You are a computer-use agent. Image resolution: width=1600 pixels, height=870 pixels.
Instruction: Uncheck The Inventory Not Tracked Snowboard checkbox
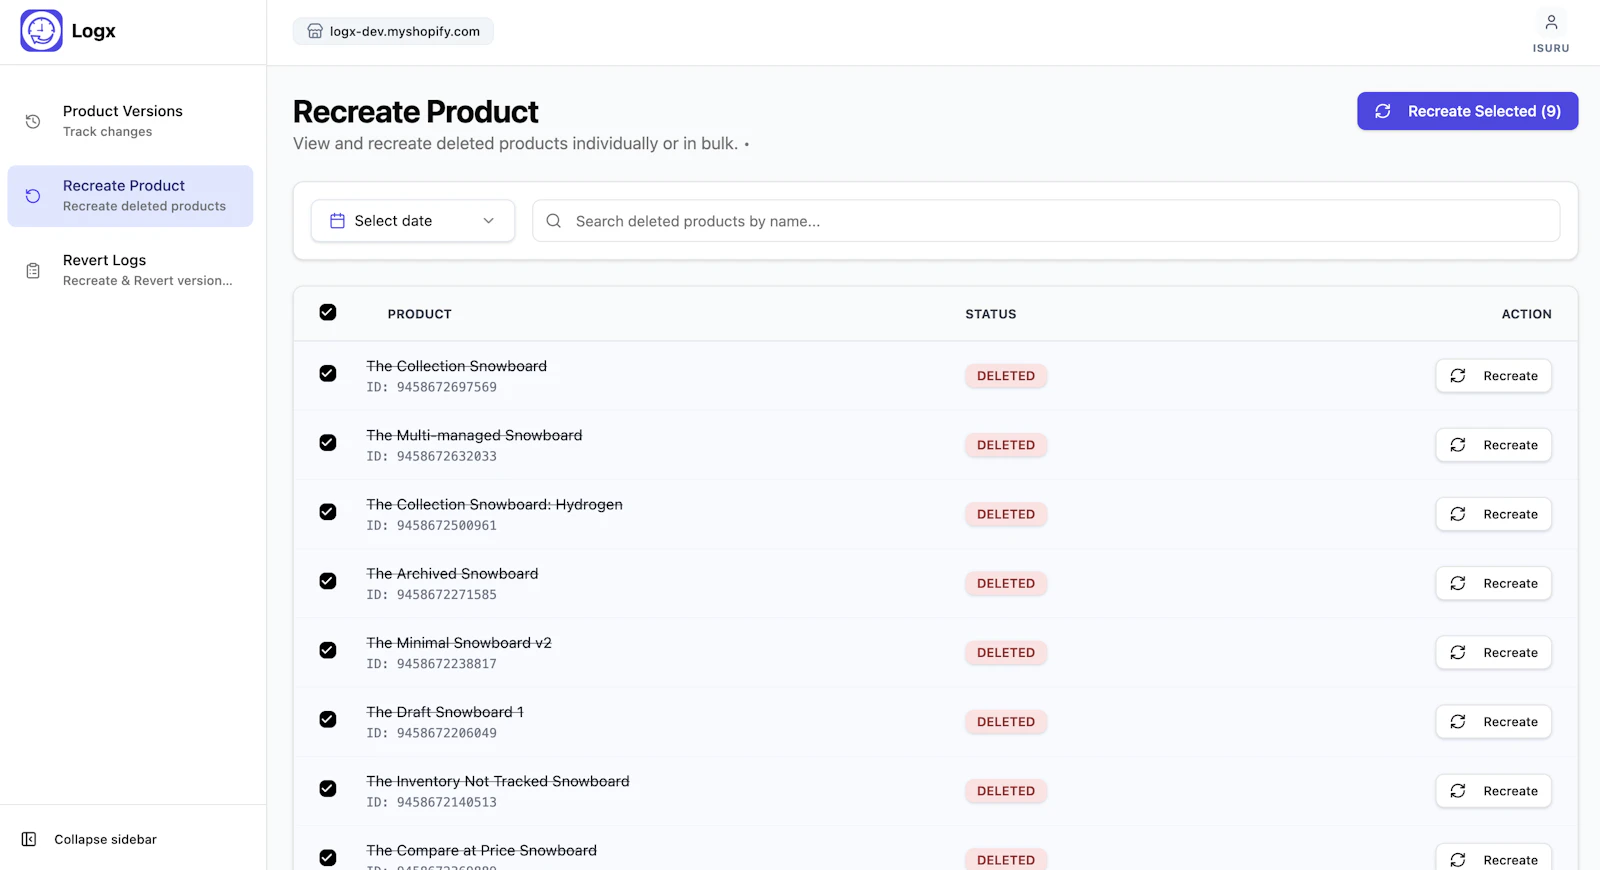[x=328, y=788]
